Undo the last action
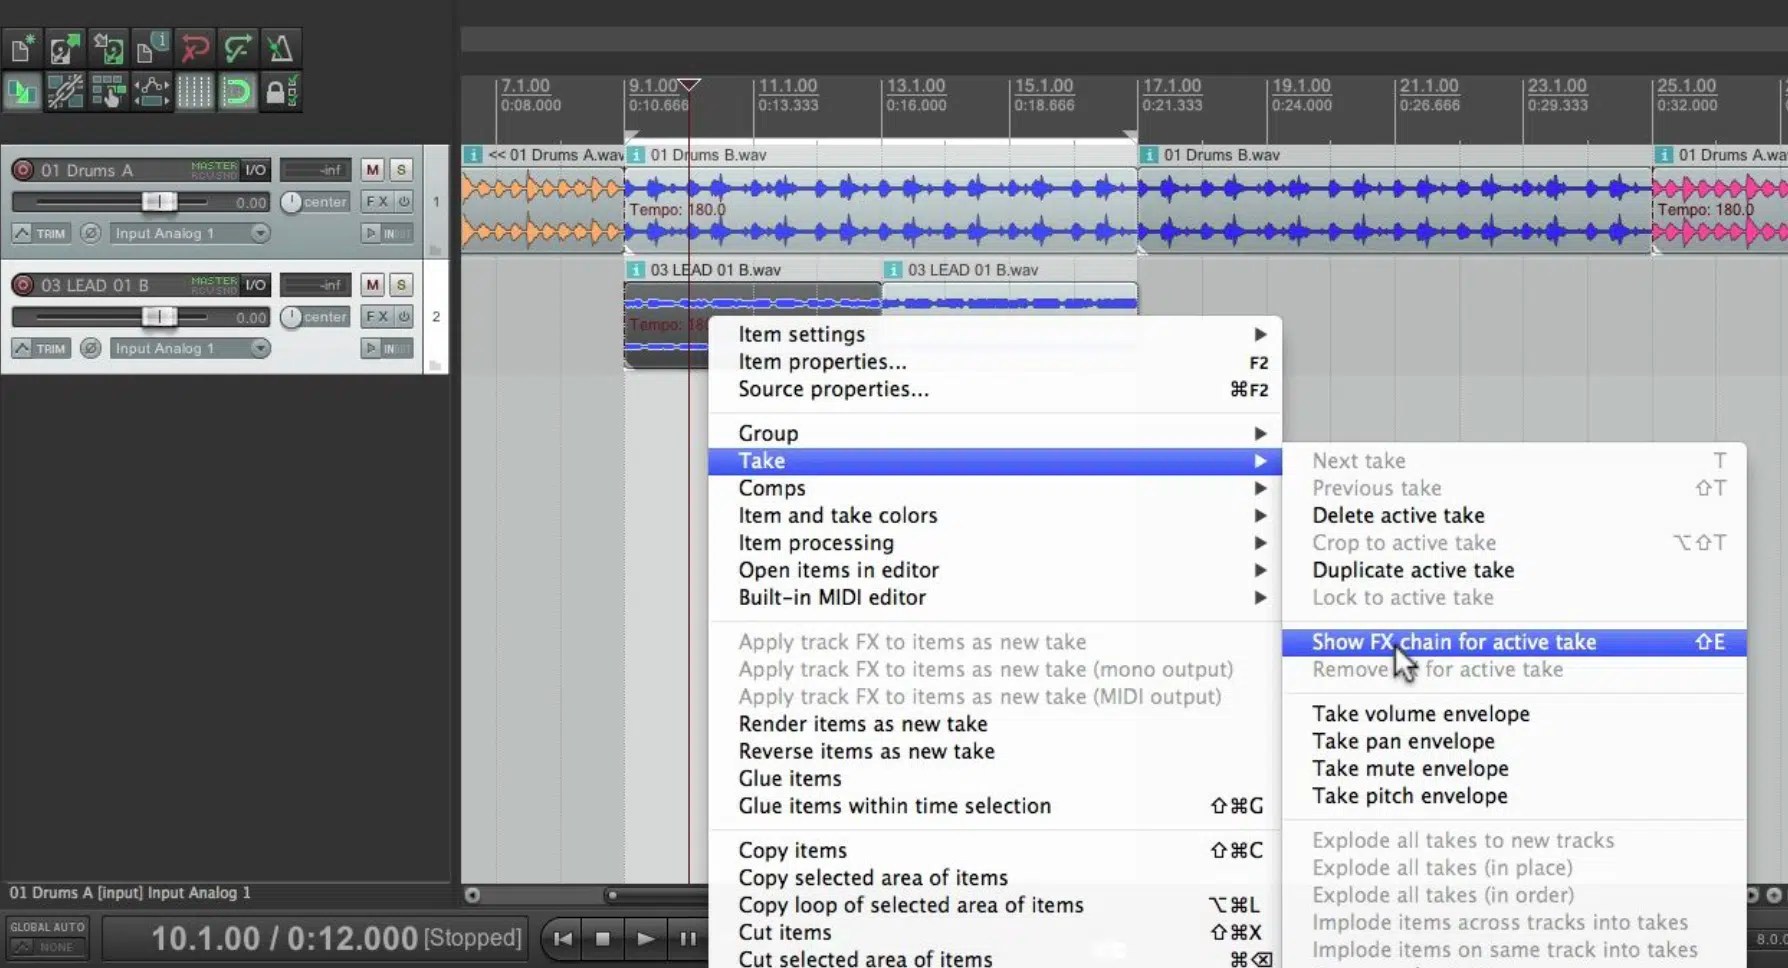 (x=194, y=47)
